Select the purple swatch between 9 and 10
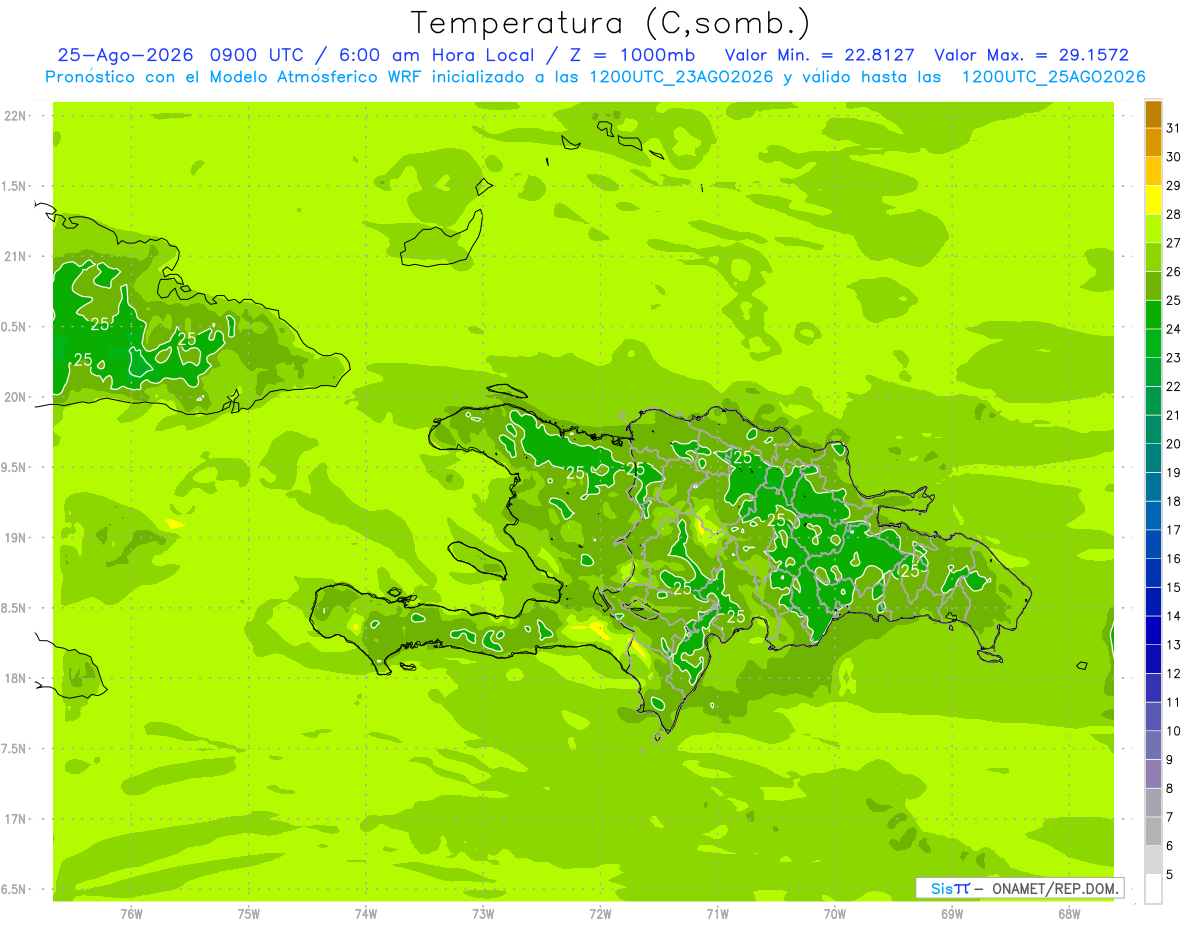Screen dimensions: 1200x927 pos(1153,745)
